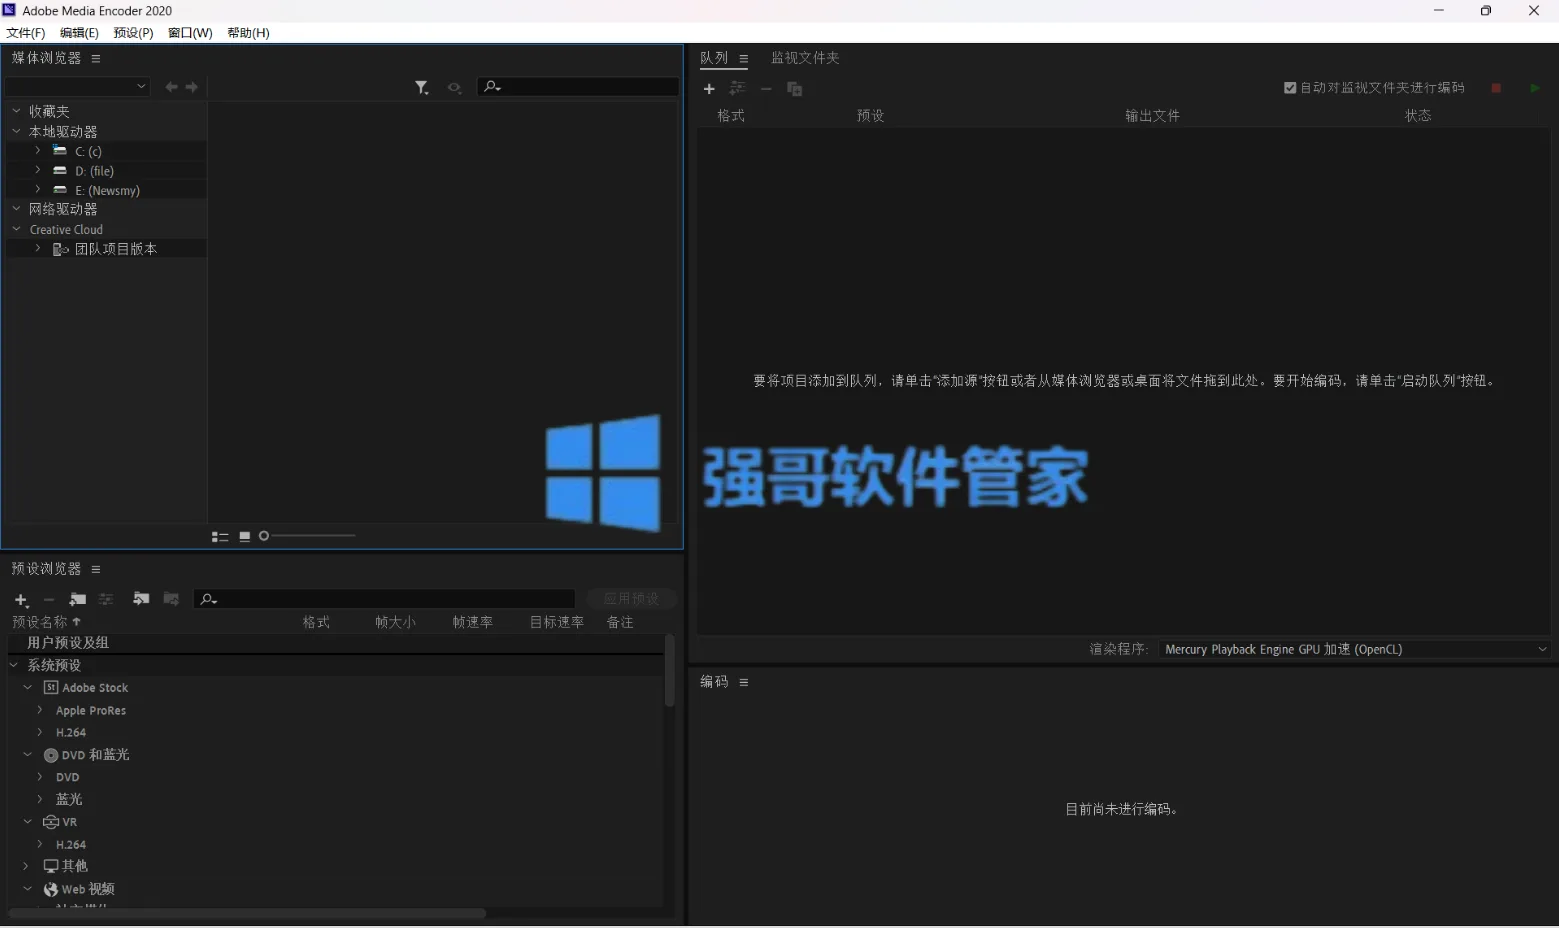
Task: Click the eye view-options icon in media browser
Action: 454,88
